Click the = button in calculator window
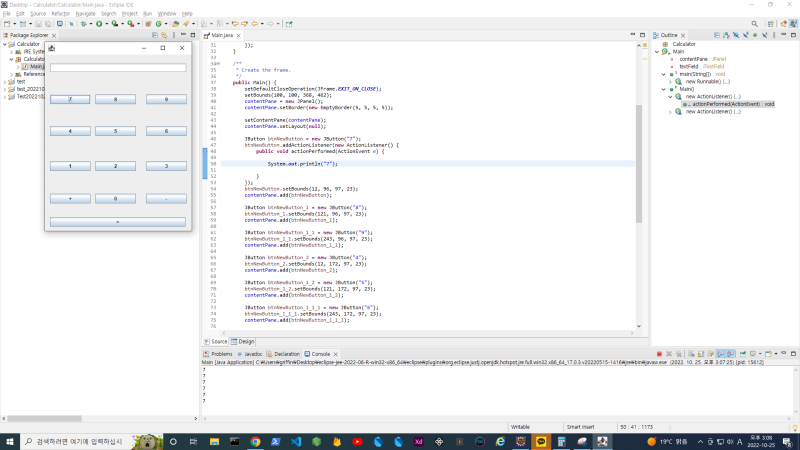 tap(118, 222)
